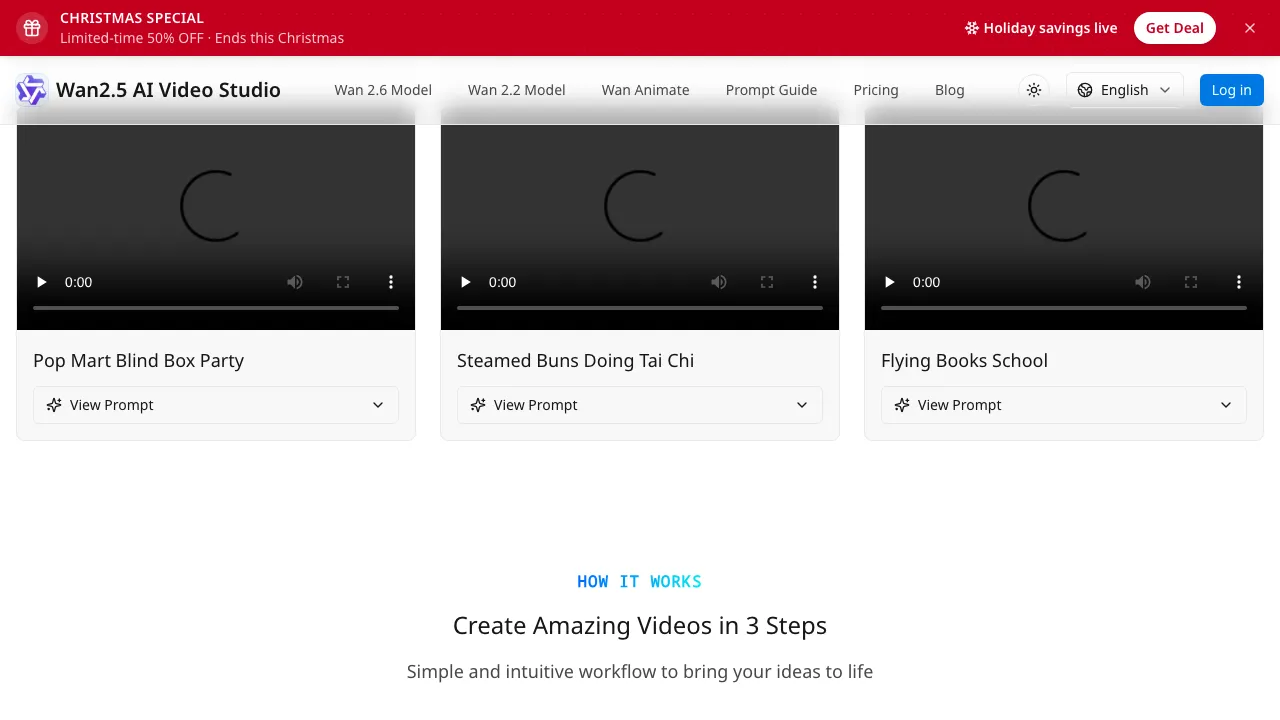Play the Steamed Buns Doing Tai Chi video

[465, 282]
